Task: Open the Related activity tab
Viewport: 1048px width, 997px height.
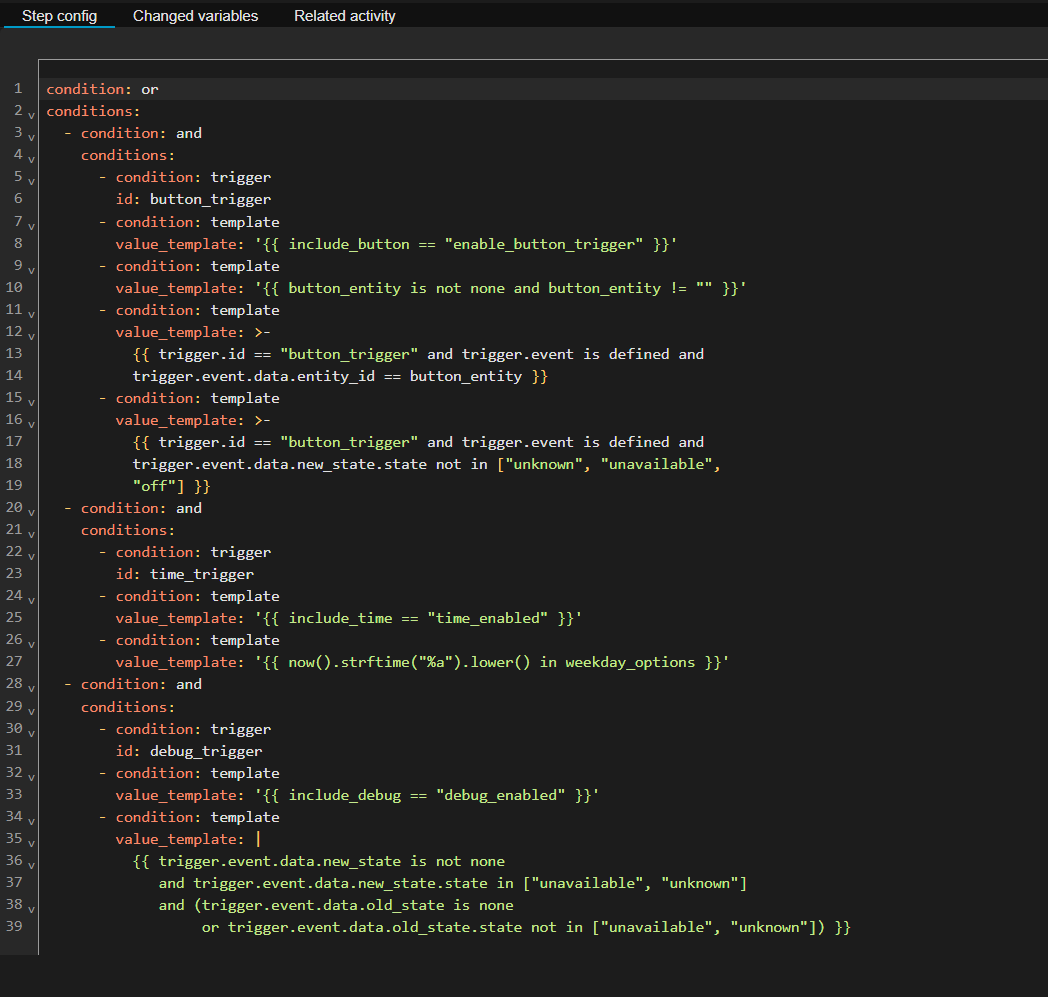Action: (x=344, y=15)
